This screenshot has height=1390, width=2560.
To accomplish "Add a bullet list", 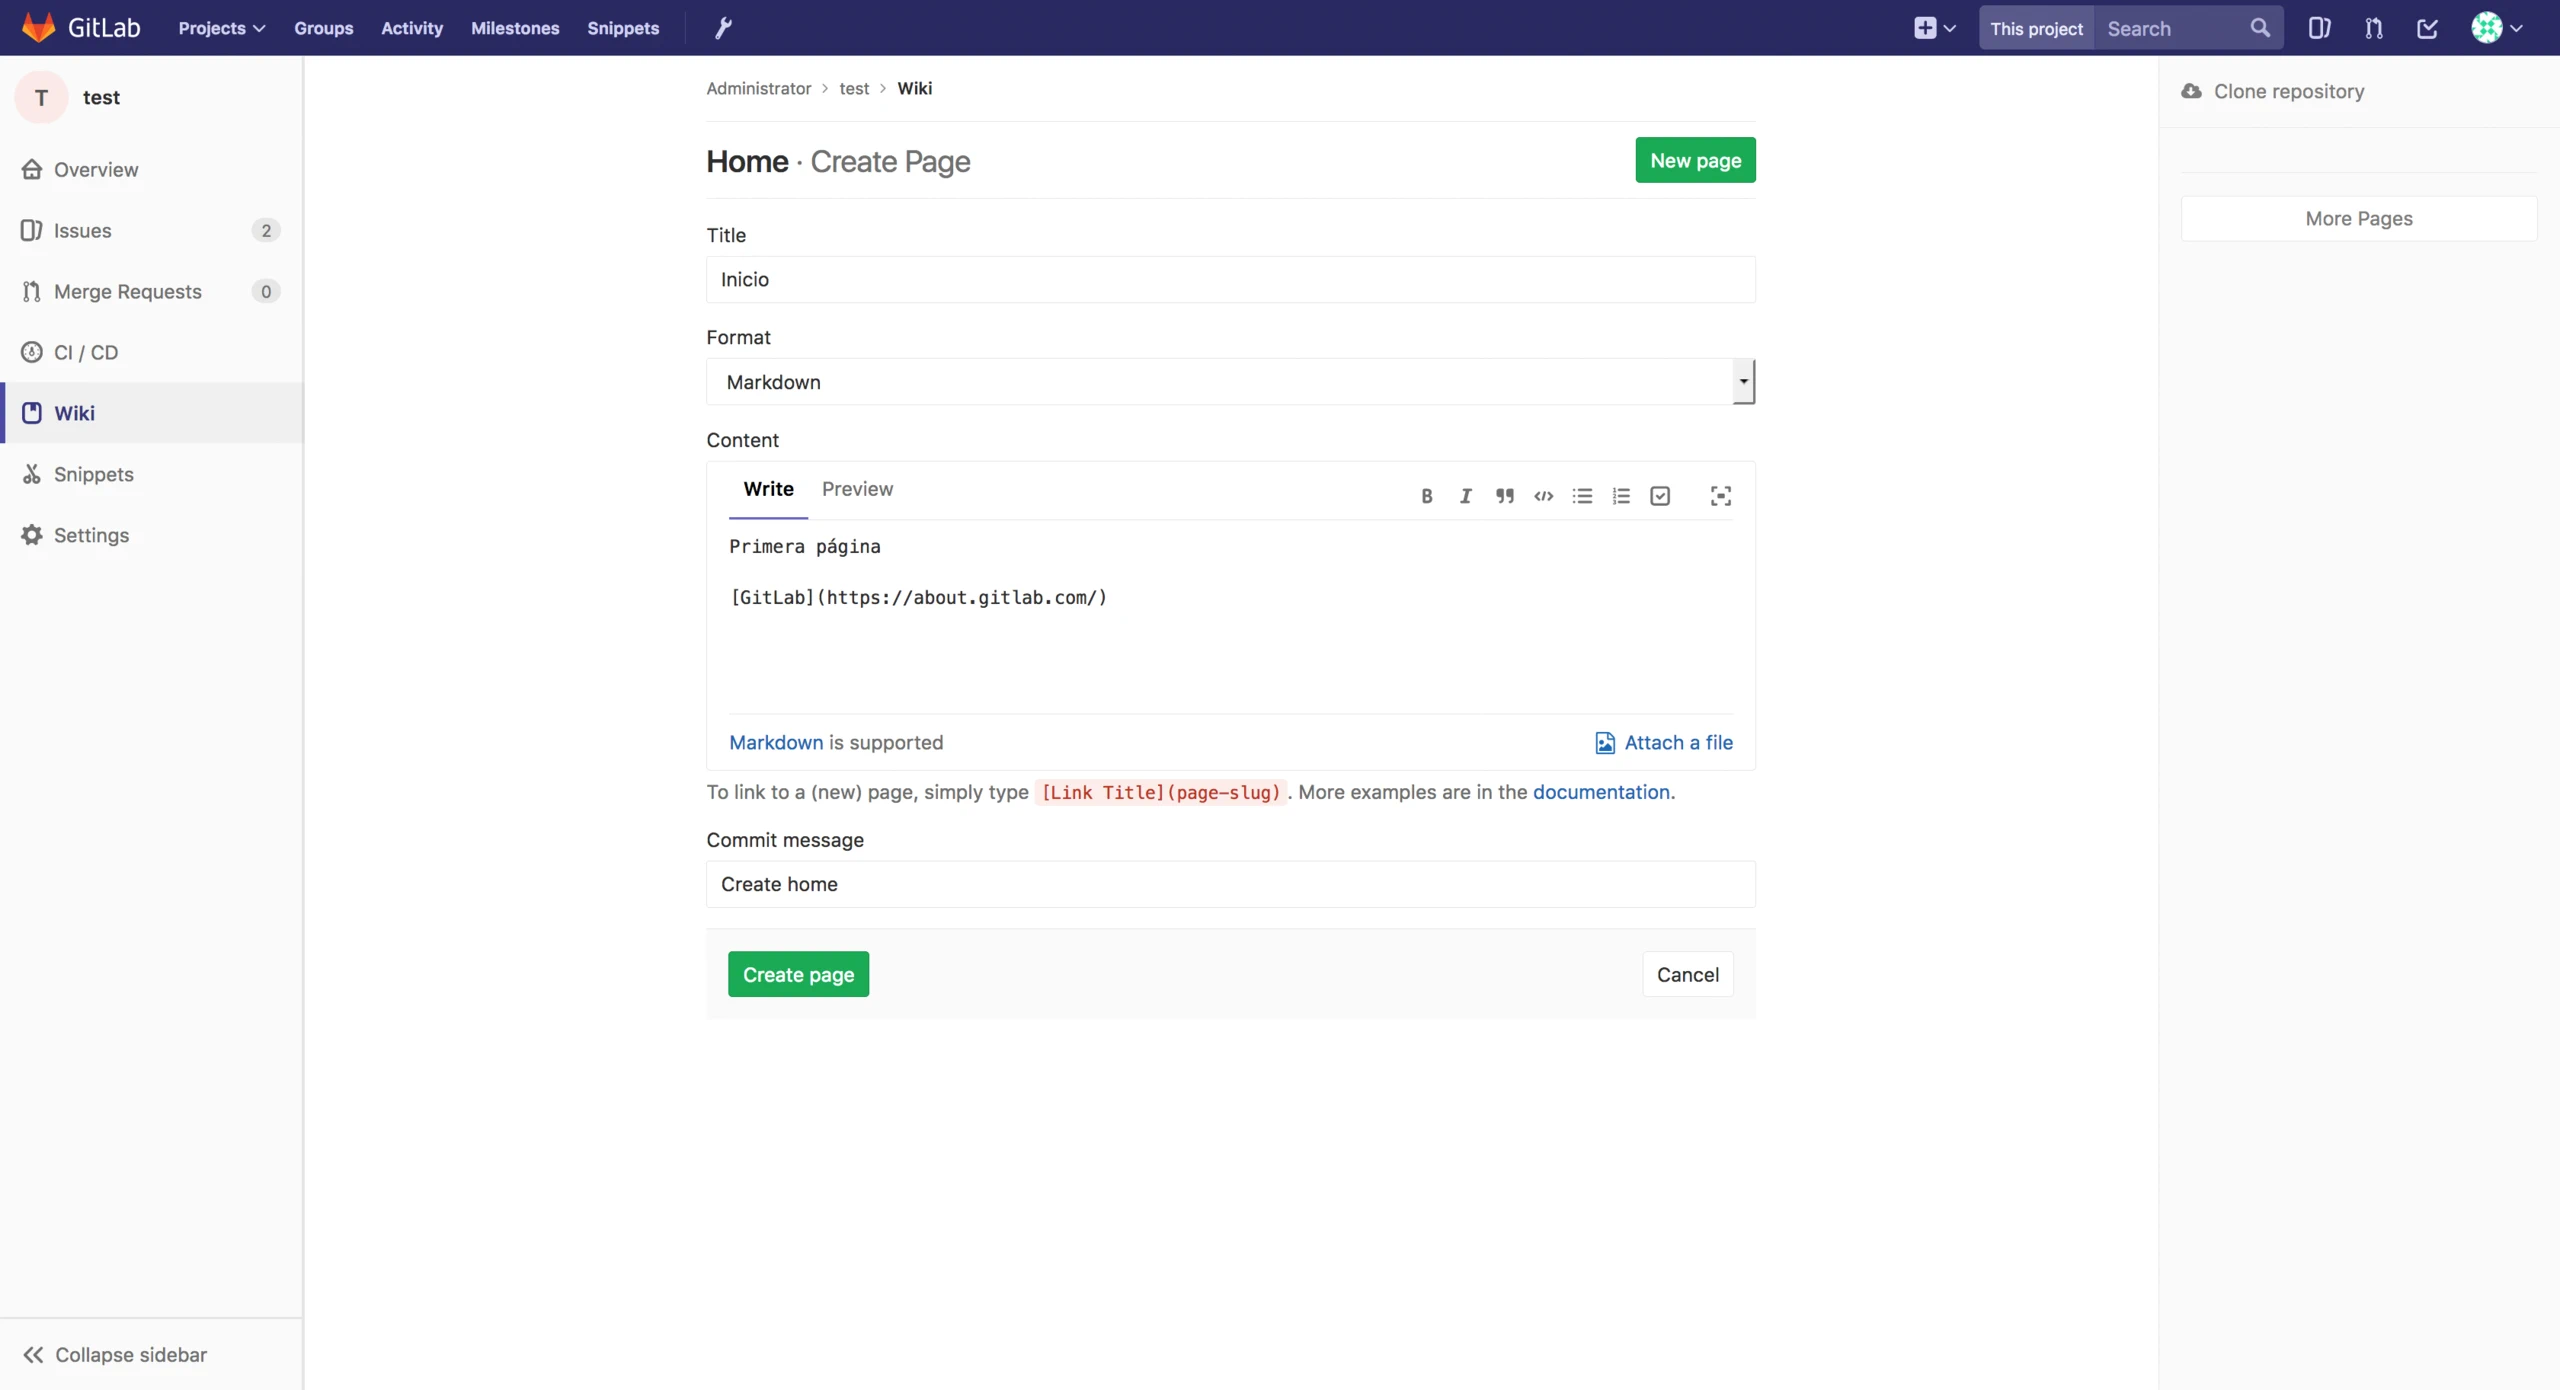I will pos(1582,496).
